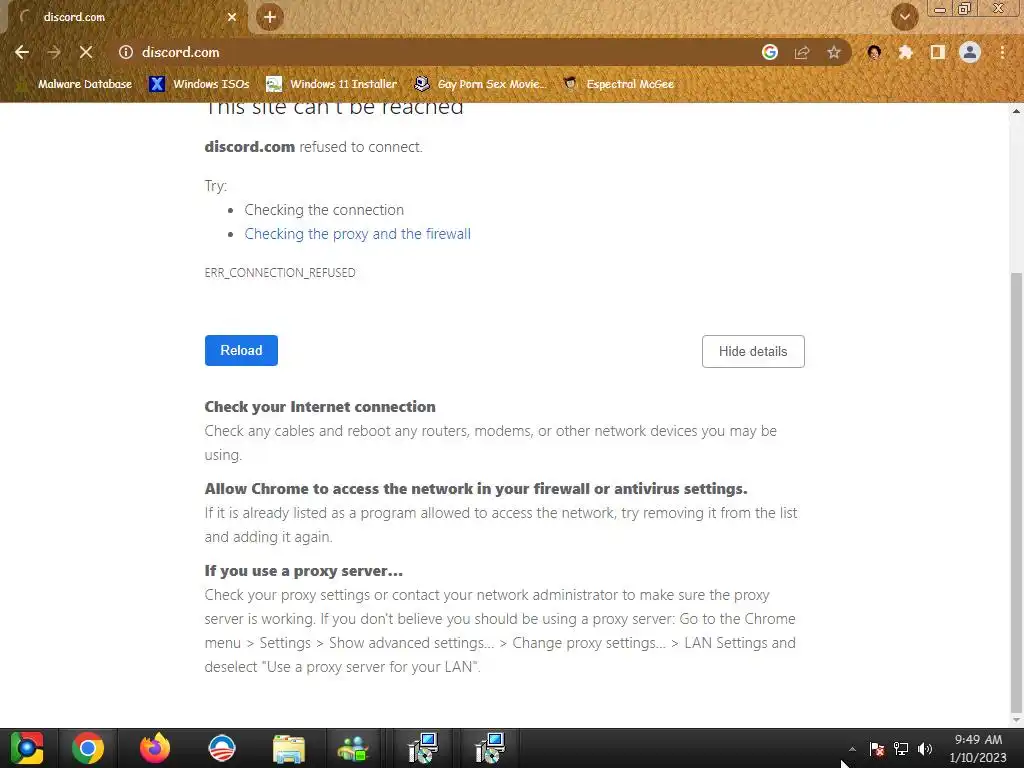
Task: Open Espectral McGee bookmark
Action: pos(618,84)
